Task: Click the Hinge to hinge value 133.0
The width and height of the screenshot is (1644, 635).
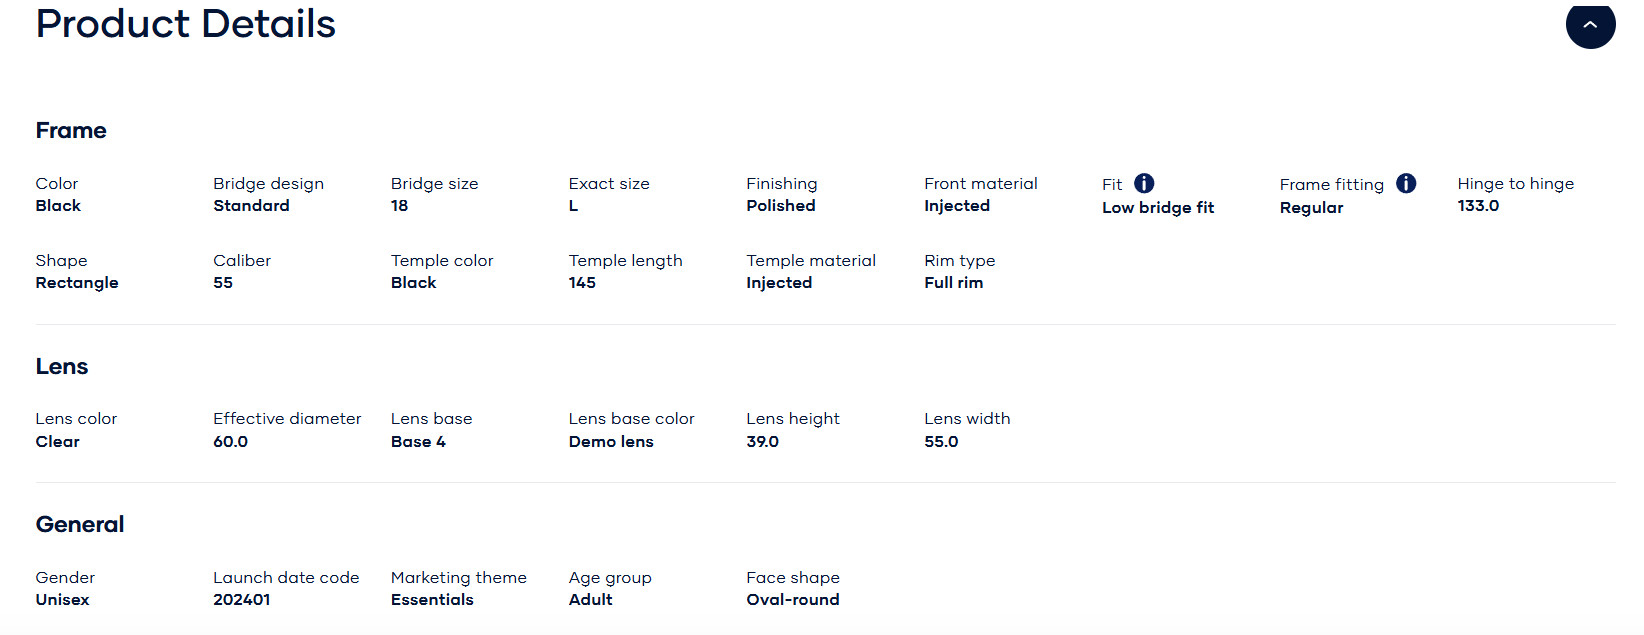Action: [x=1478, y=206]
